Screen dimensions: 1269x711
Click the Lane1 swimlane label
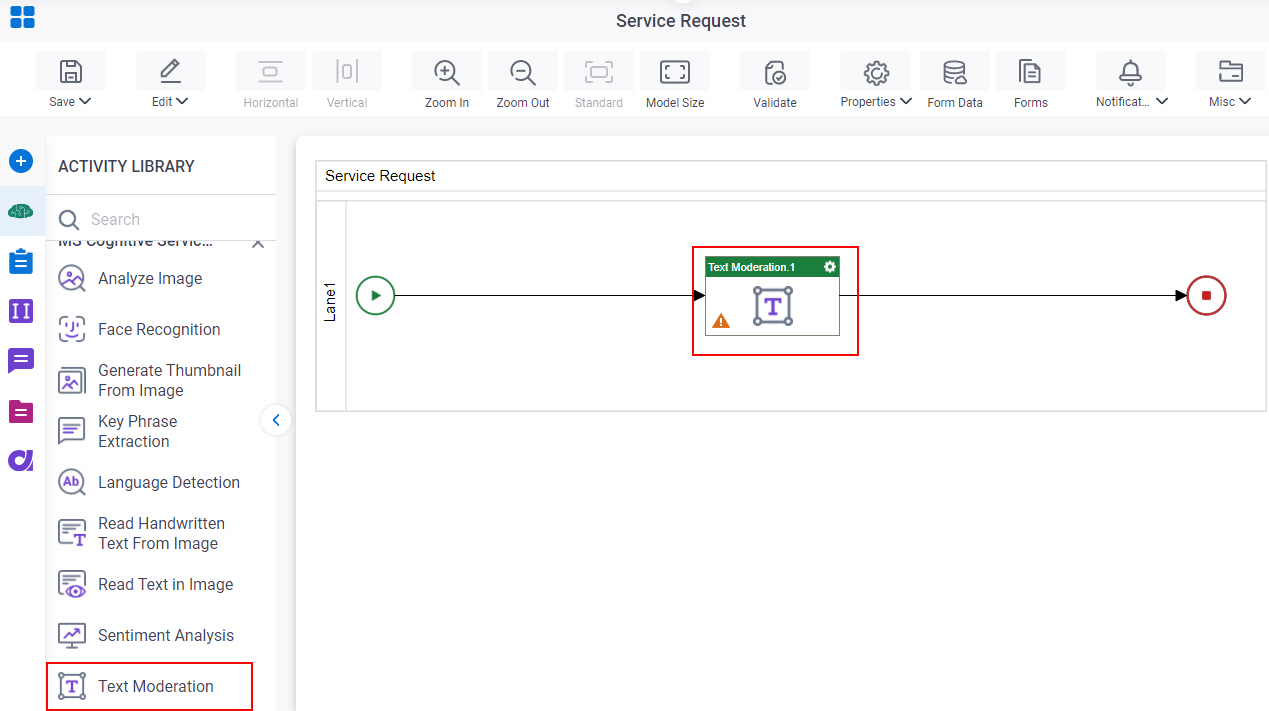tap(330, 302)
